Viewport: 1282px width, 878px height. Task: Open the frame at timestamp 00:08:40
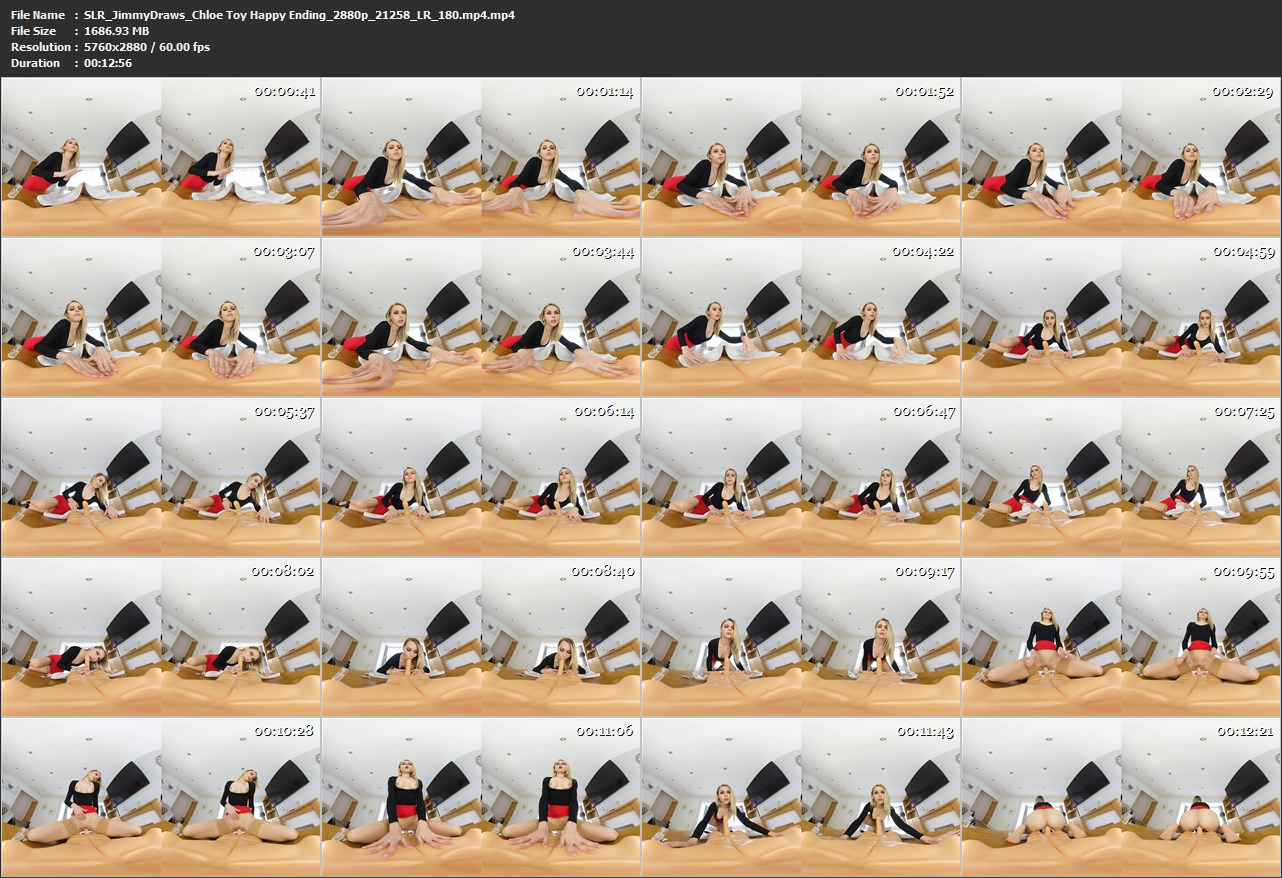481,637
